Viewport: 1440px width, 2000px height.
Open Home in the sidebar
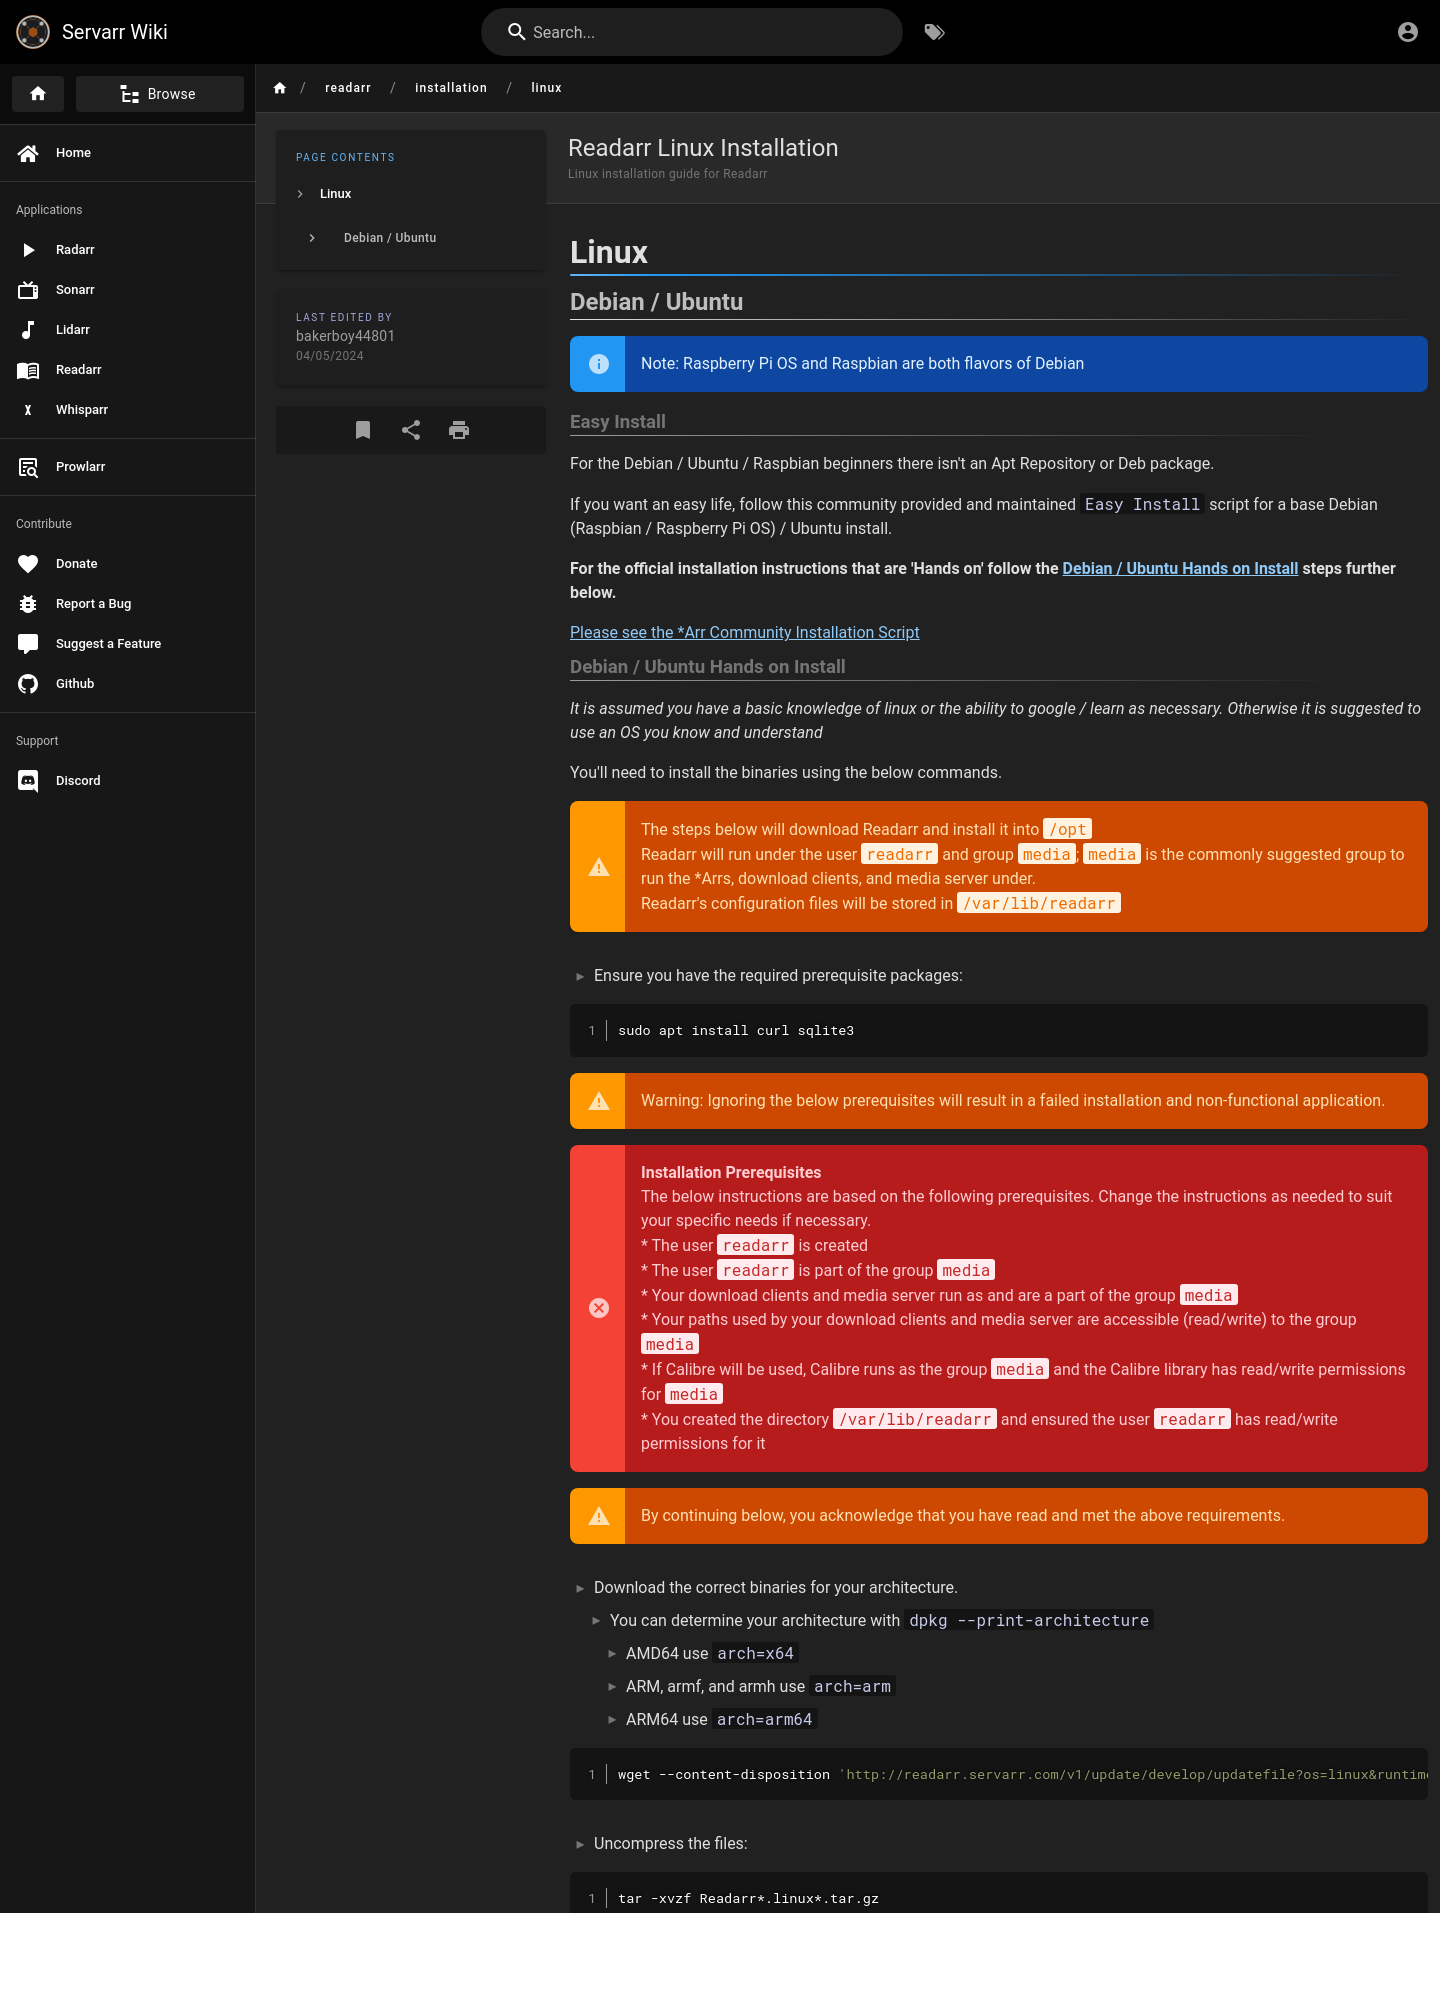click(x=127, y=153)
